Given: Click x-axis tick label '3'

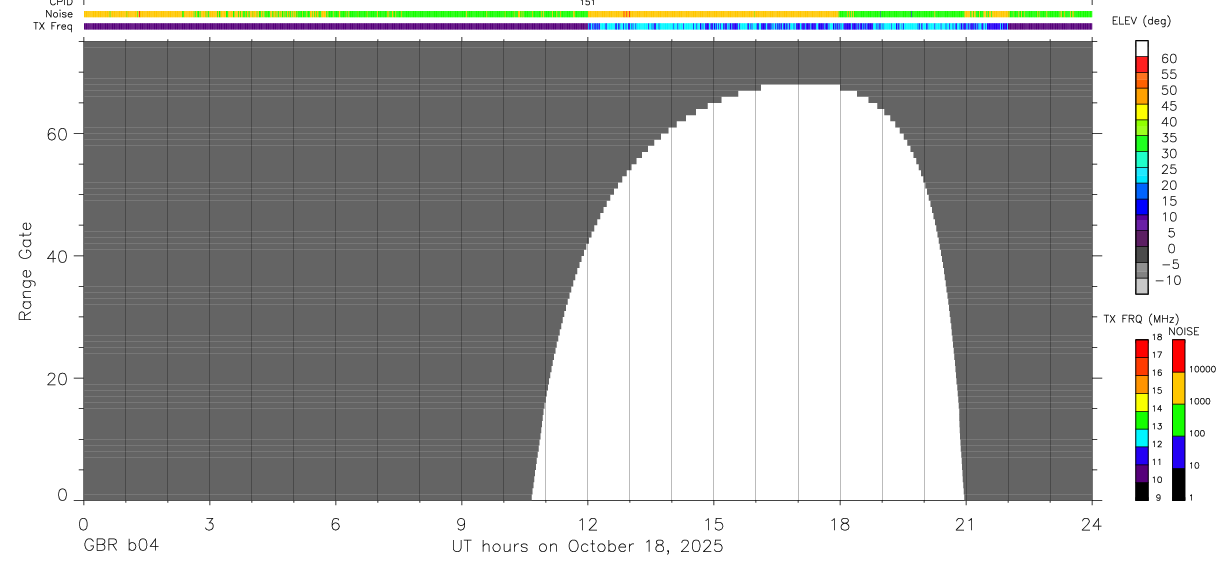Looking at the screenshot, I should 209,523.
